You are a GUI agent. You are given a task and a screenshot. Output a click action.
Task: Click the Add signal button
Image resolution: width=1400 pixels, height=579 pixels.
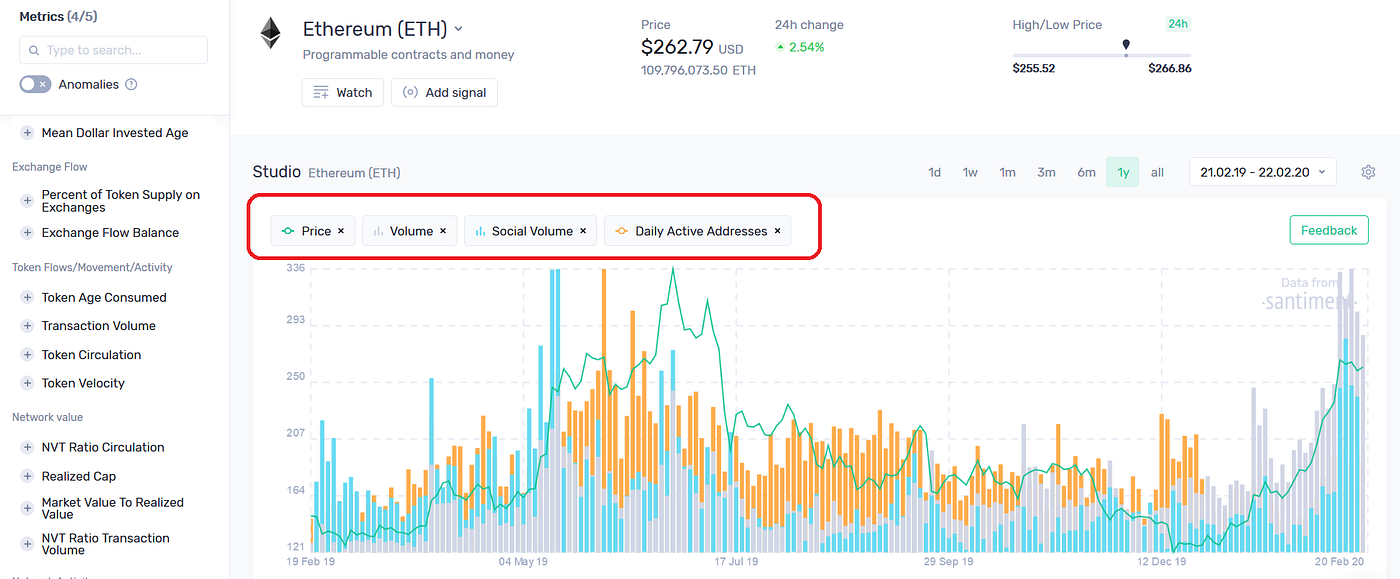point(444,92)
